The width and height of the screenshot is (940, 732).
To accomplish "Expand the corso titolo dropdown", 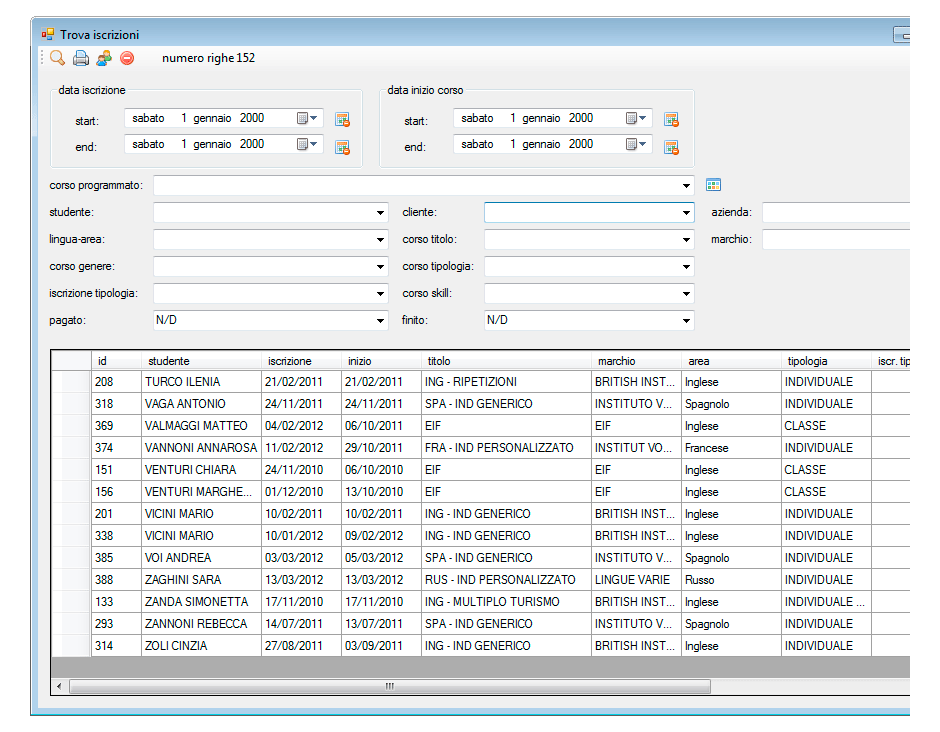I will 686,240.
